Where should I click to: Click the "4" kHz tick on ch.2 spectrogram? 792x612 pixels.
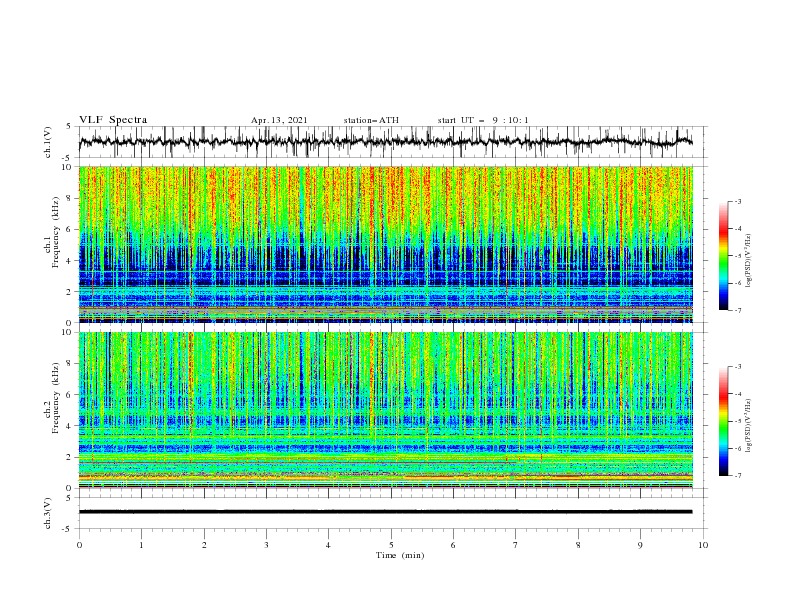(69, 426)
